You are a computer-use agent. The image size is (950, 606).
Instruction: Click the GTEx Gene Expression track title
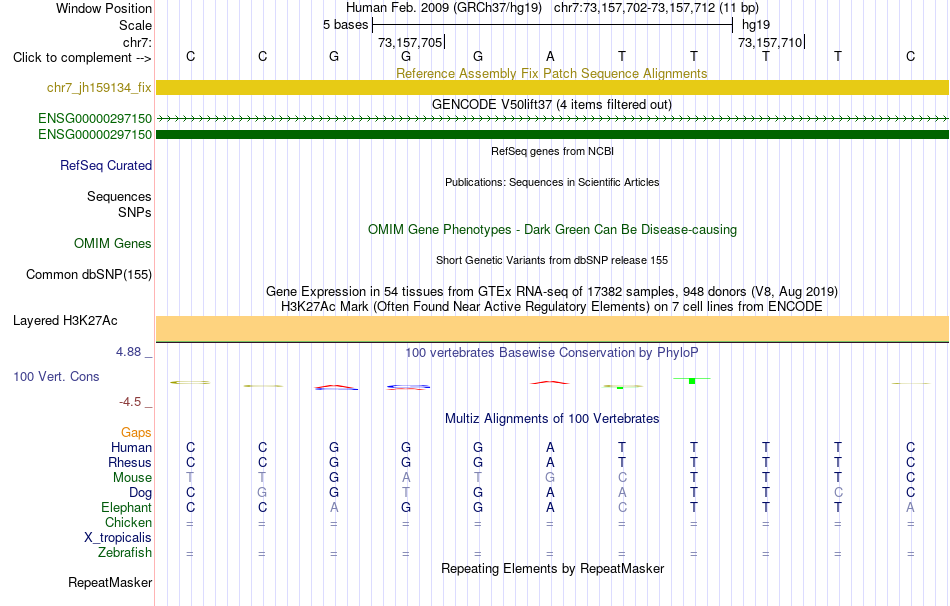tap(552, 291)
